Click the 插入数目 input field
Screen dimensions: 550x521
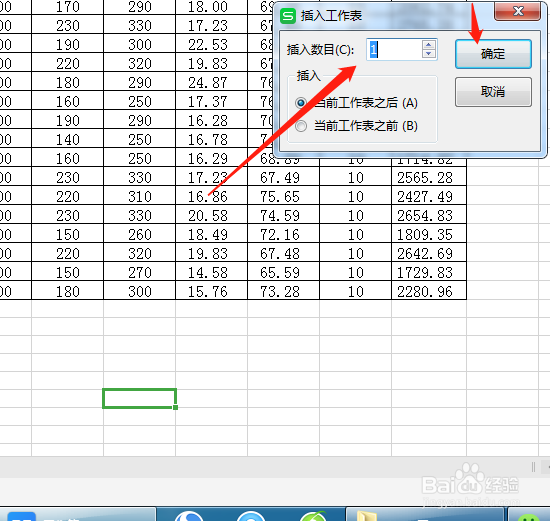pyautogui.click(x=394, y=49)
